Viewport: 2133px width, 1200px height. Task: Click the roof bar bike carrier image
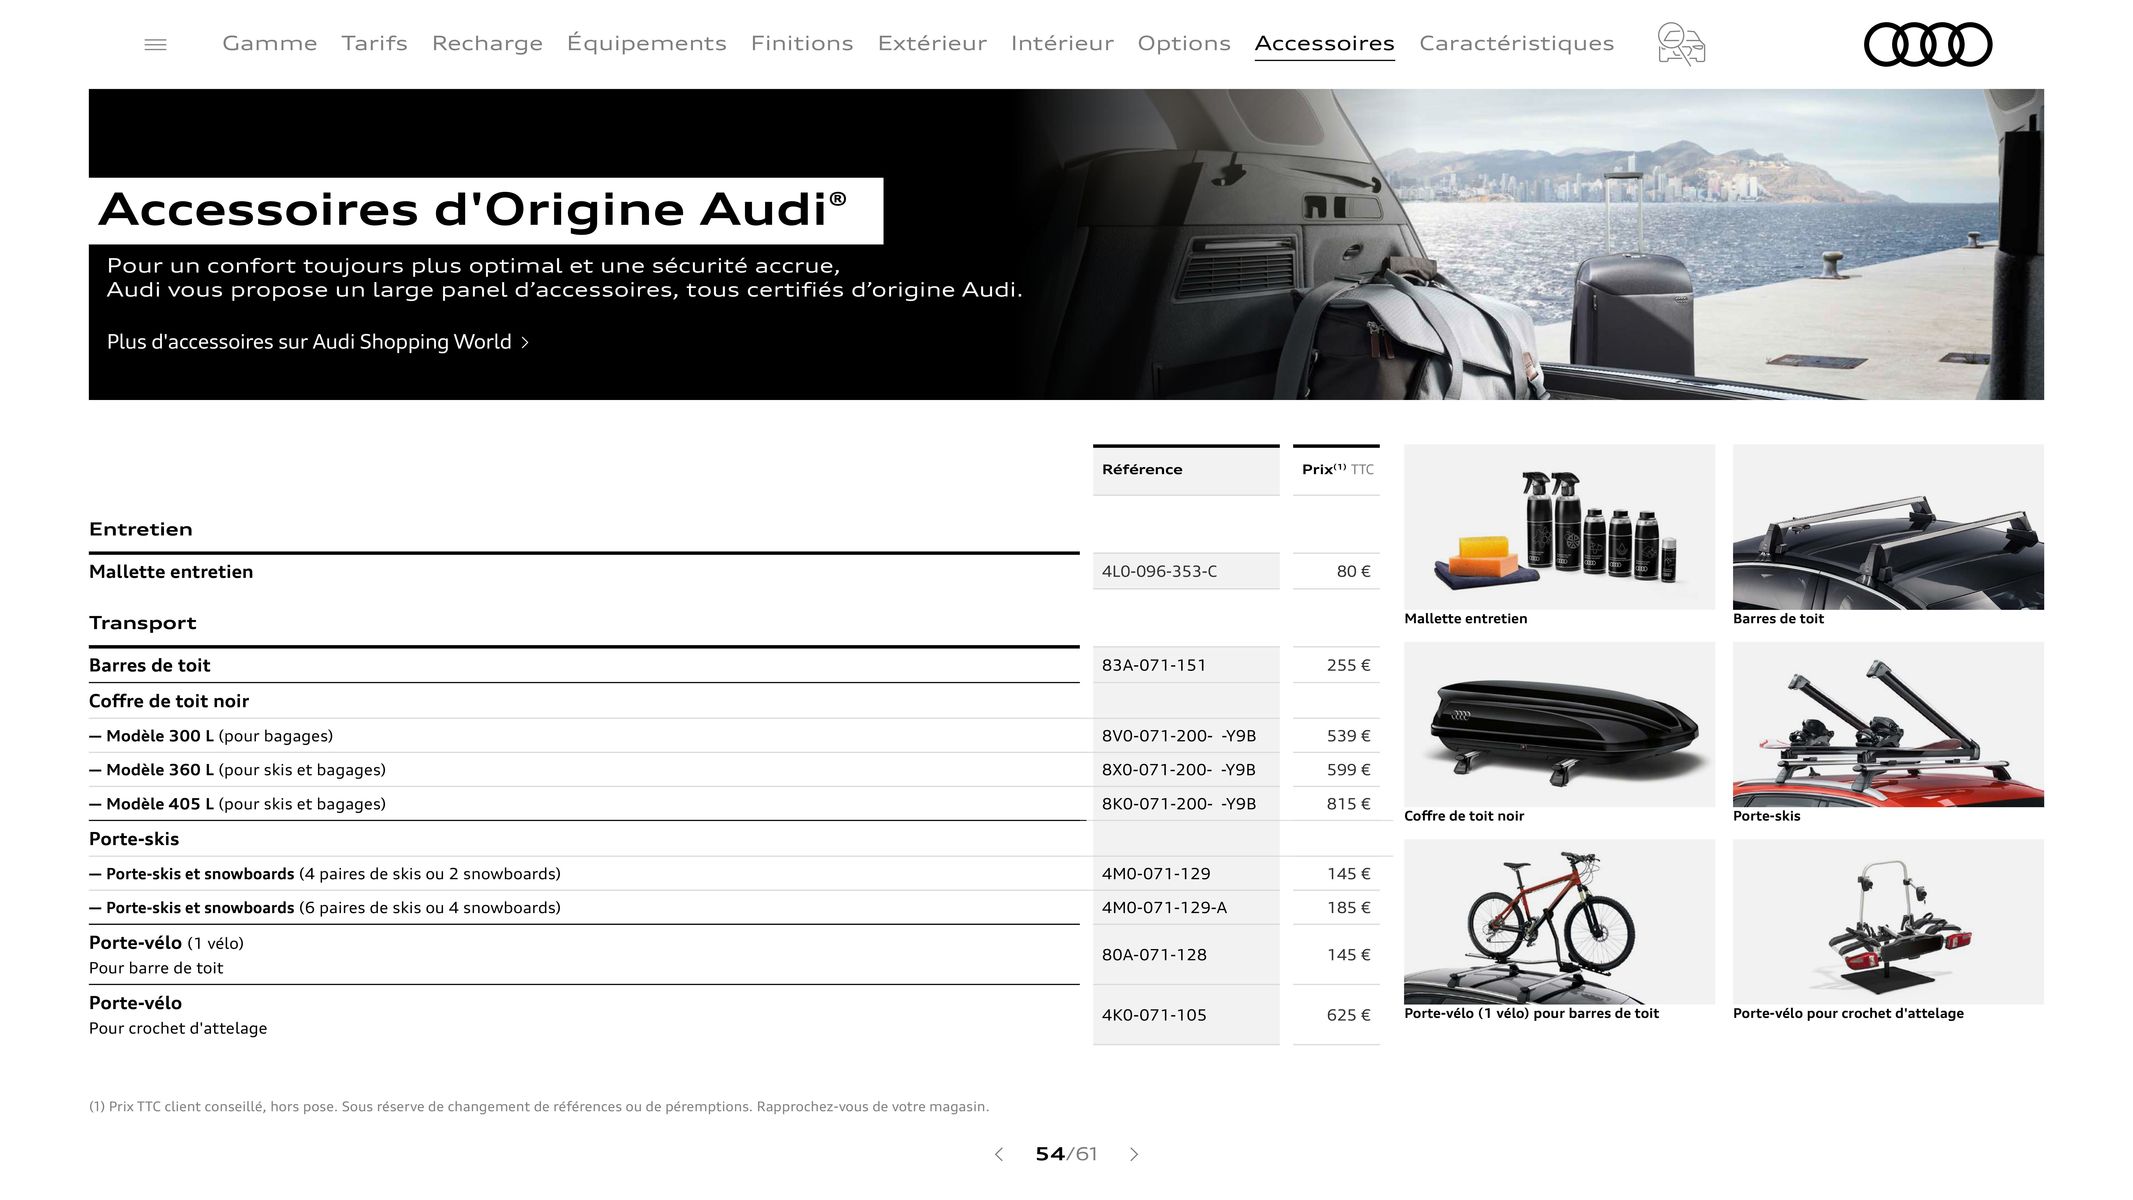[1559, 921]
